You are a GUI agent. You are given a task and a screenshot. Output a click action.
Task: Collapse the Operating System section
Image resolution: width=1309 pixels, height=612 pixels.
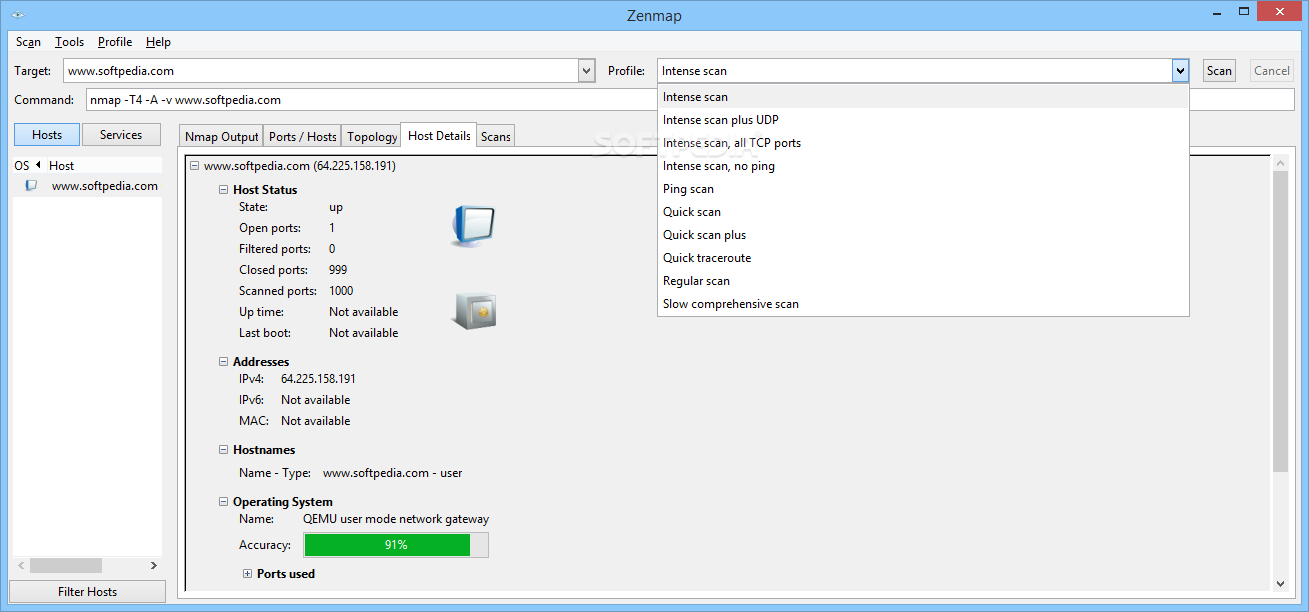click(x=224, y=502)
